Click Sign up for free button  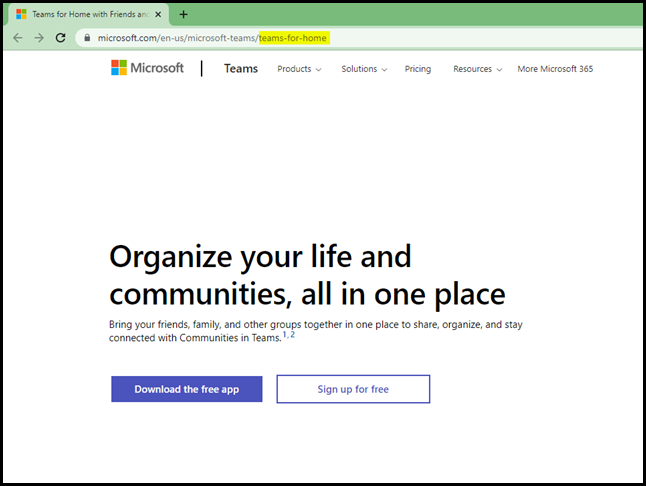click(353, 389)
